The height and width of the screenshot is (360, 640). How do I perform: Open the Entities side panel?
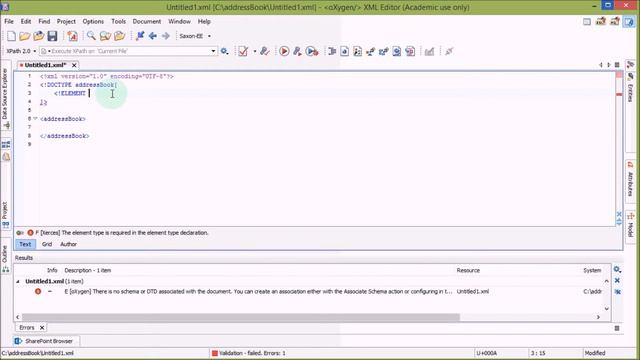point(630,87)
